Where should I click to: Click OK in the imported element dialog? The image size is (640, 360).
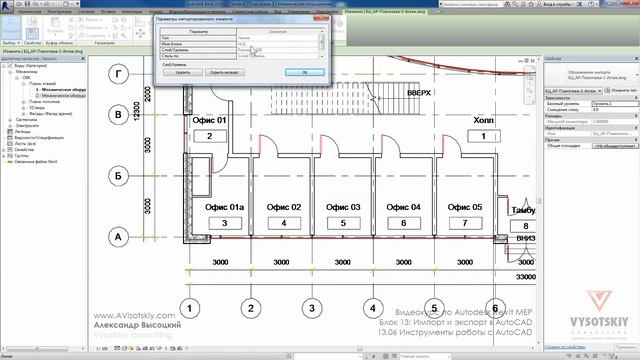click(x=304, y=72)
